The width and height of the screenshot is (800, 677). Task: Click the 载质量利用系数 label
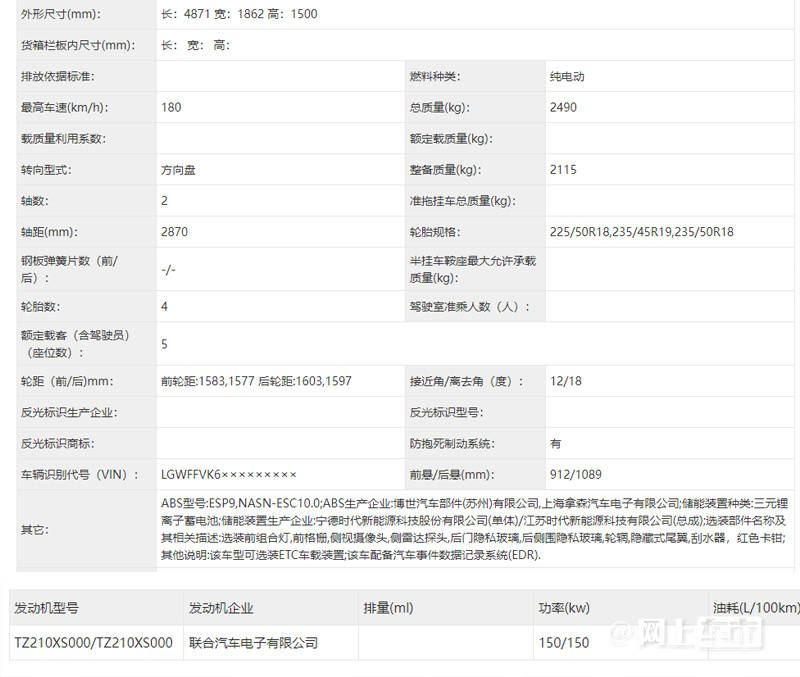tap(63, 138)
